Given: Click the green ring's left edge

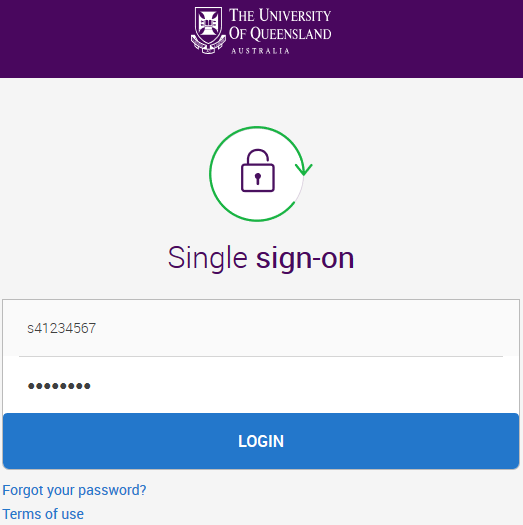Looking at the screenshot, I should point(211,174).
